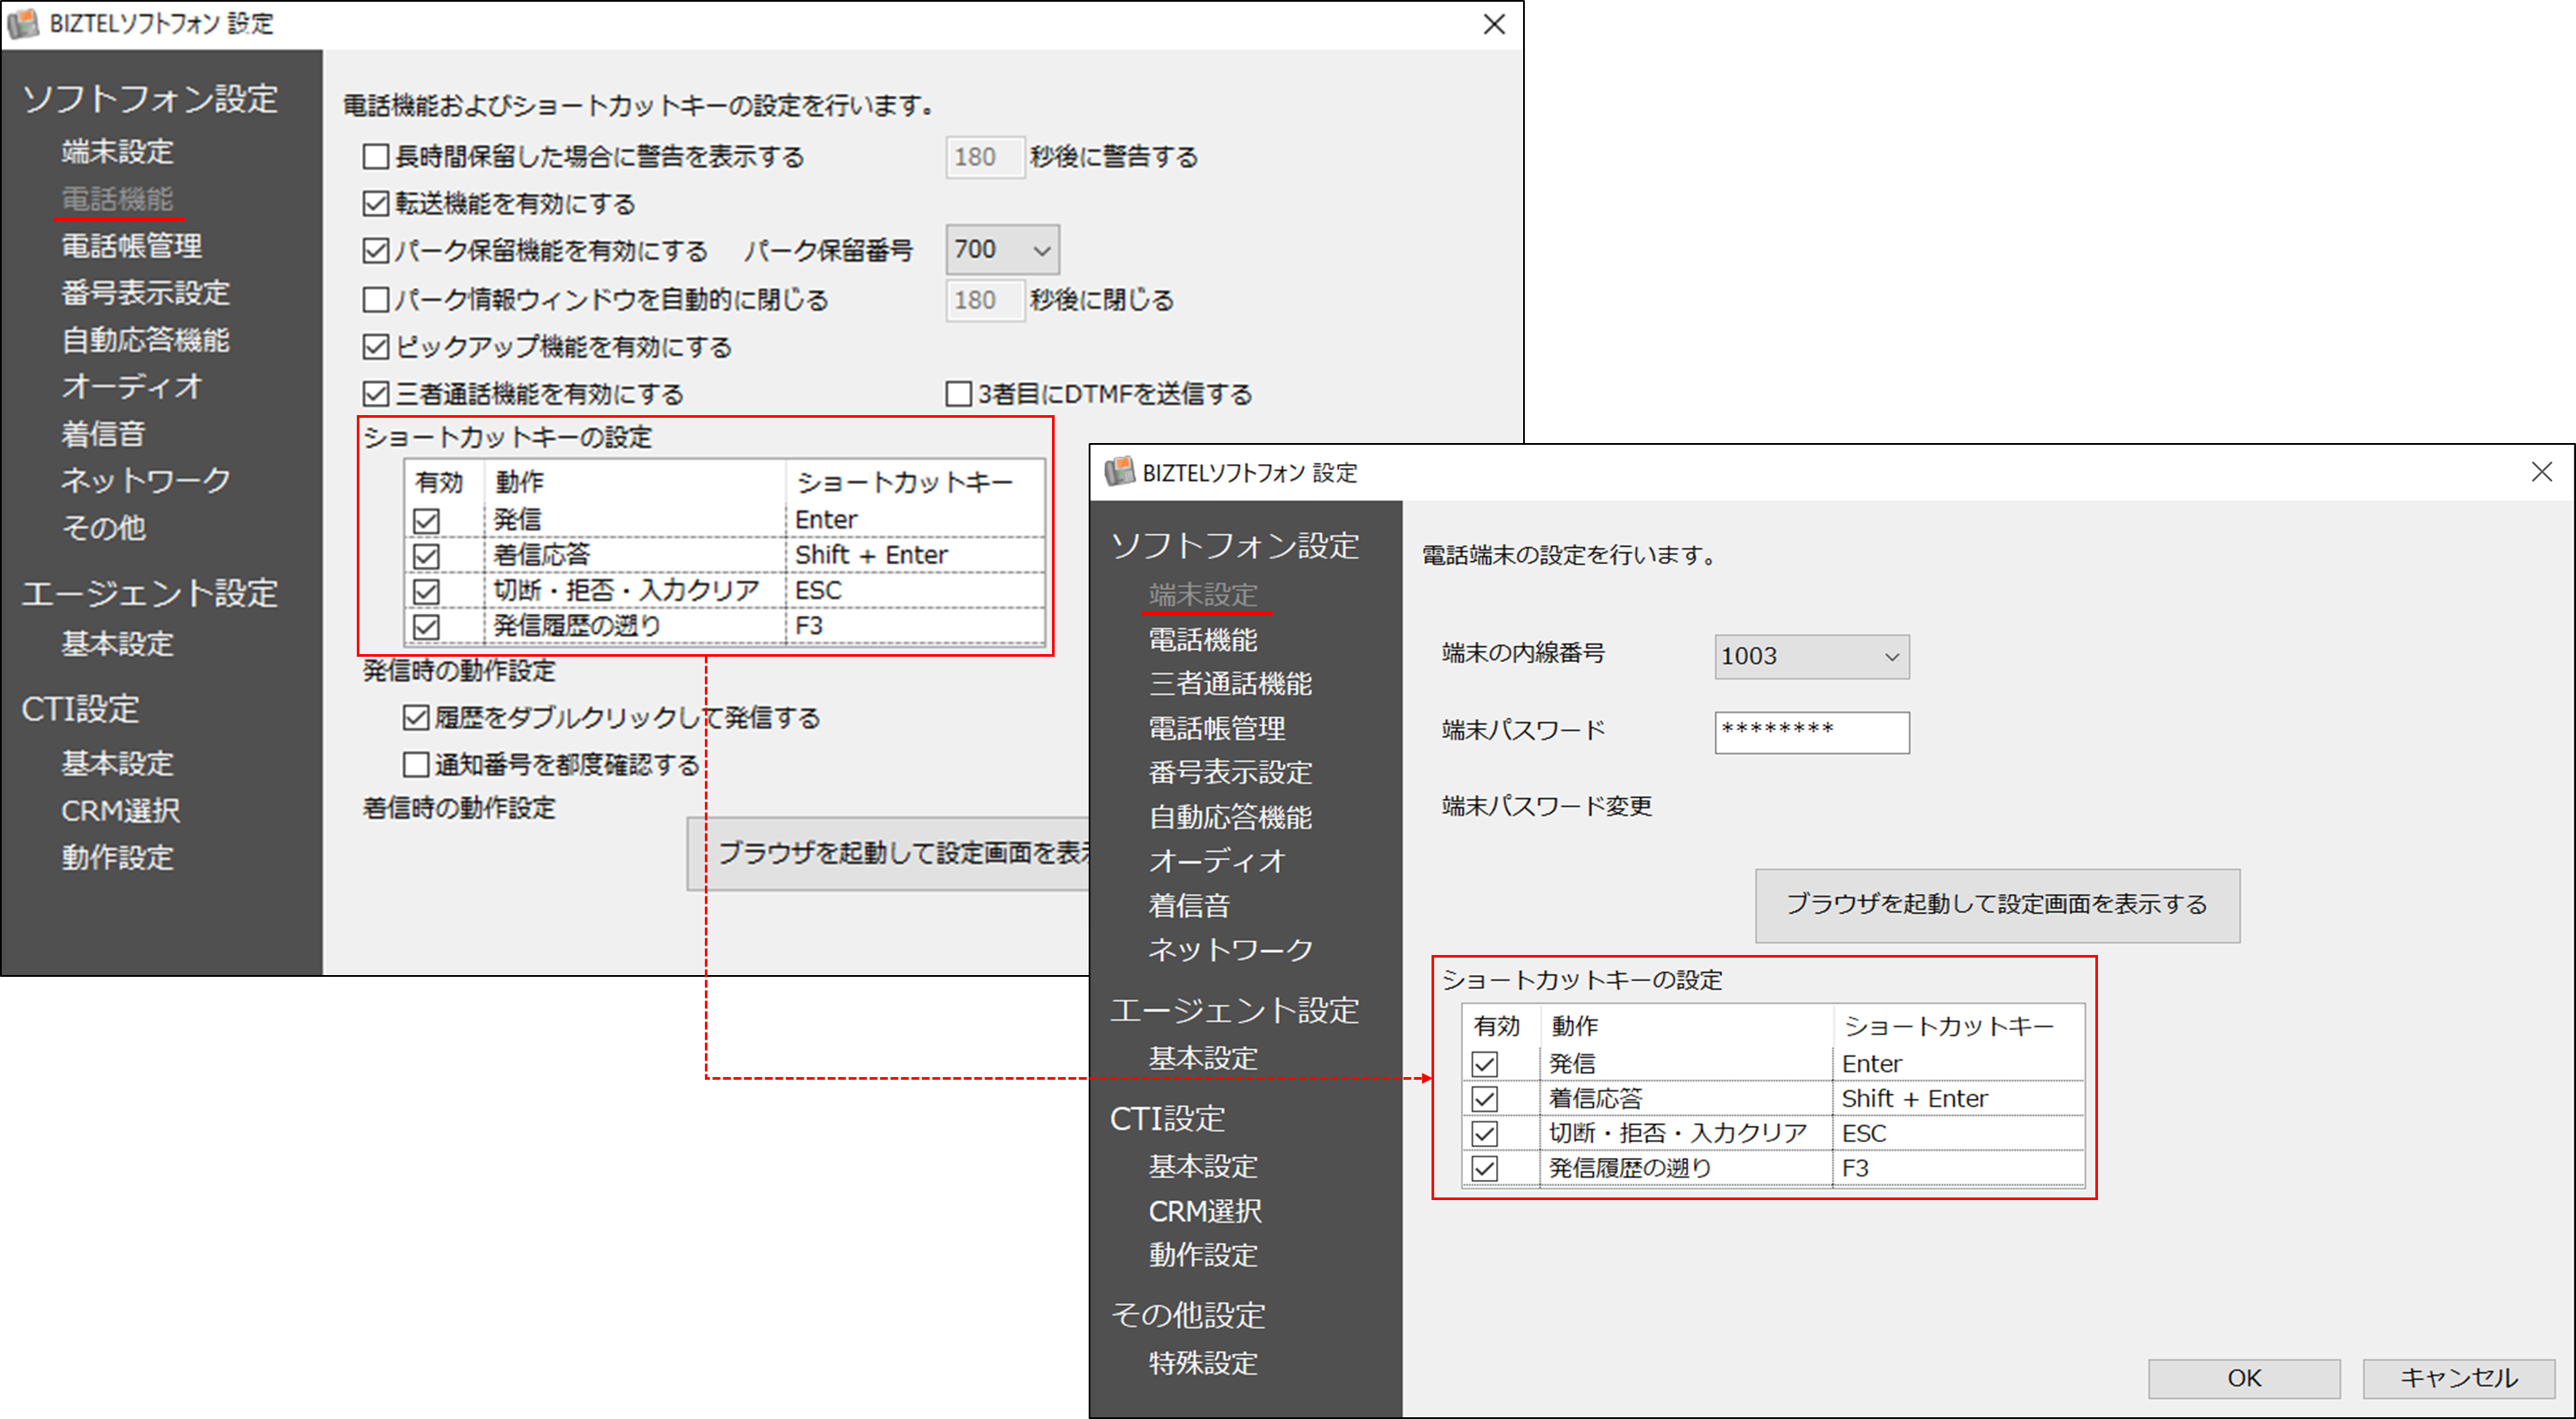Viewport: 2576px width, 1419px height.
Task: Uncheck 発信 shortcut in front window table
Action: (x=1484, y=1064)
